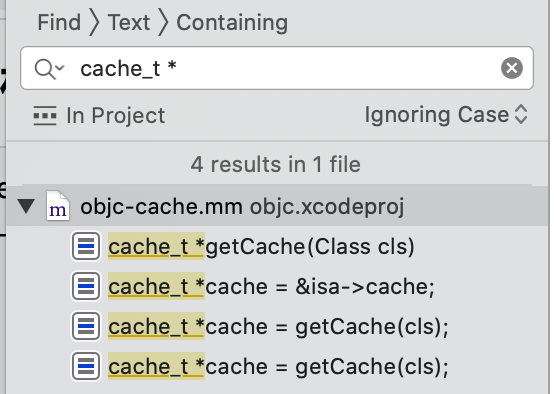Open the first cache = getCache(cls); result
This screenshot has height=394, width=554.
[278, 326]
